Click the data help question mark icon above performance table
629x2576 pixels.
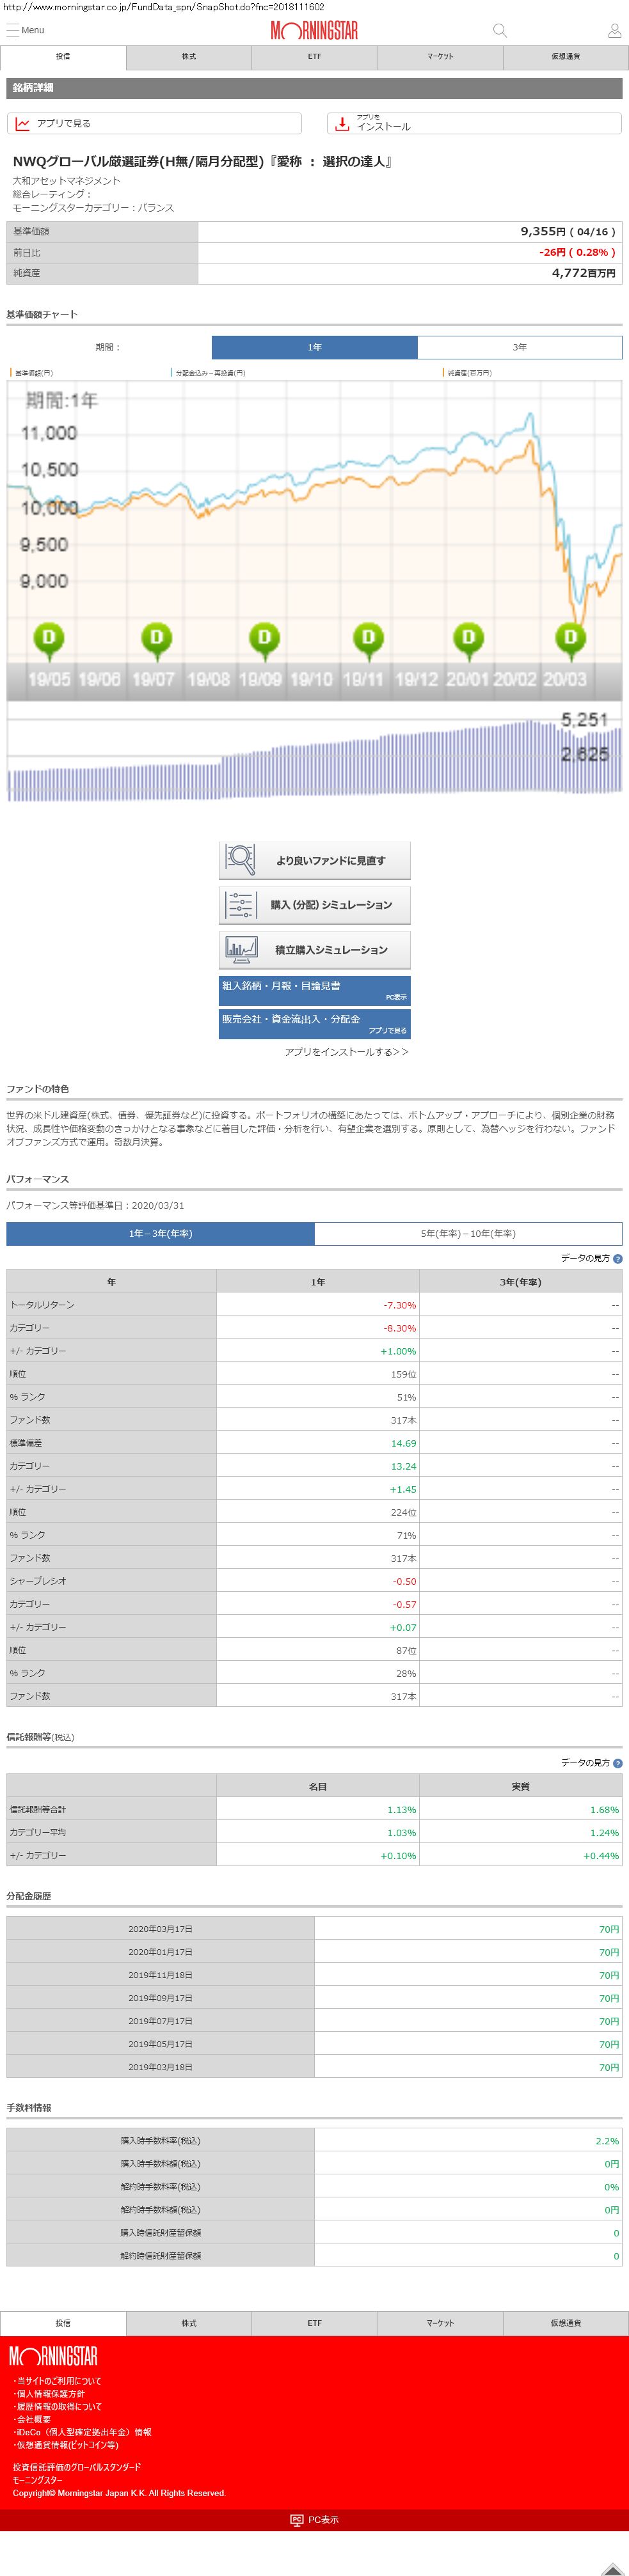click(617, 1259)
